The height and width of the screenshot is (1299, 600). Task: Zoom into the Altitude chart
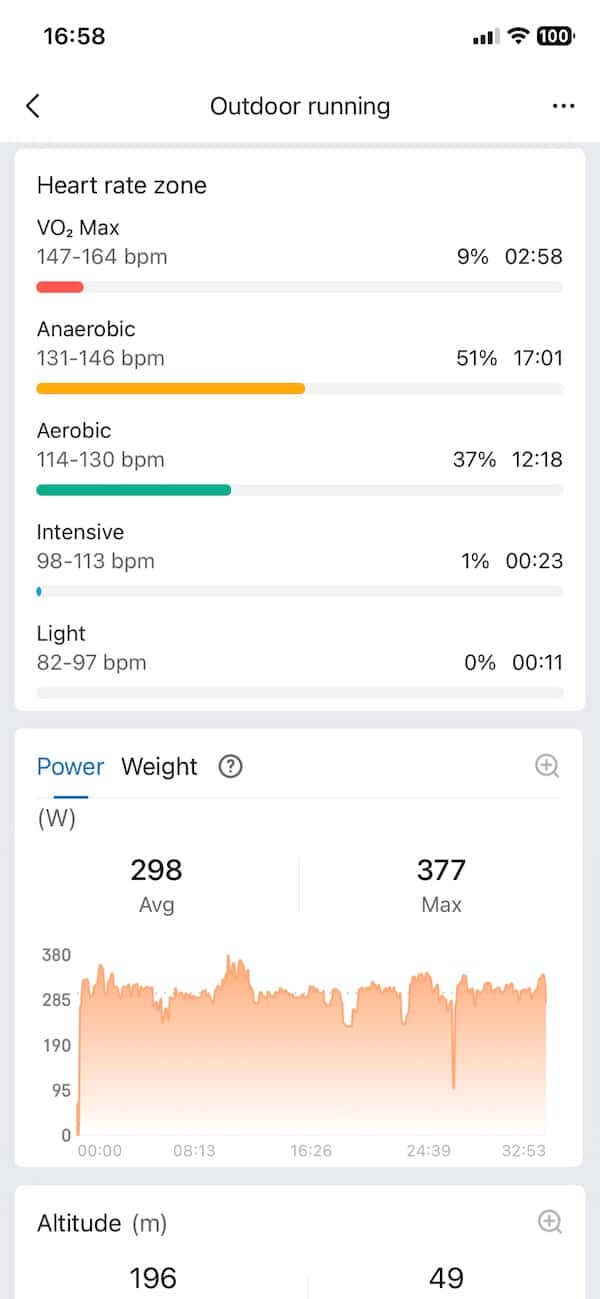550,1221
